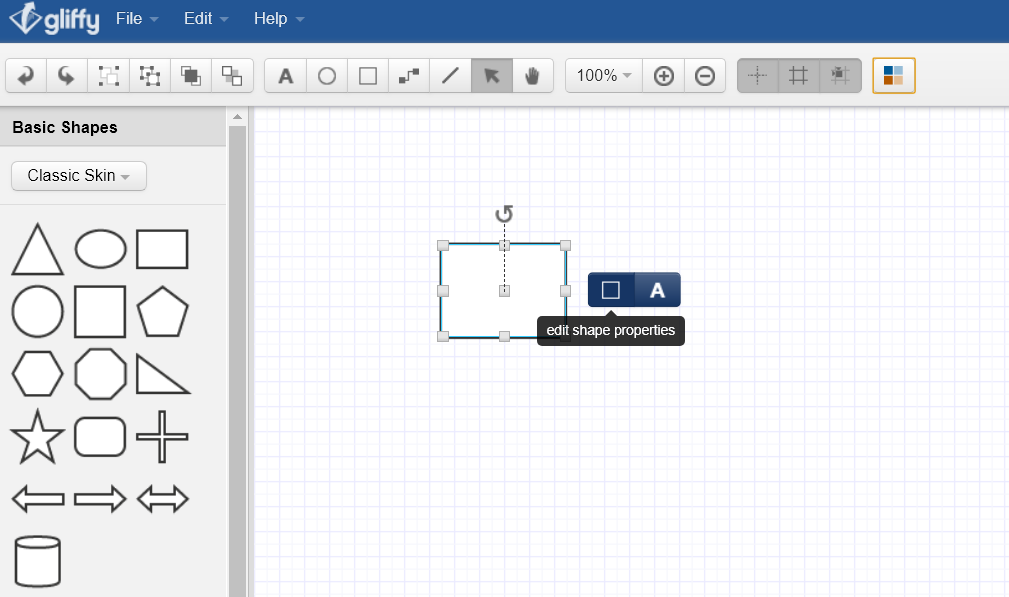The image size is (1009, 597).
Task: Pick the cross shape from library
Action: tap(162, 437)
